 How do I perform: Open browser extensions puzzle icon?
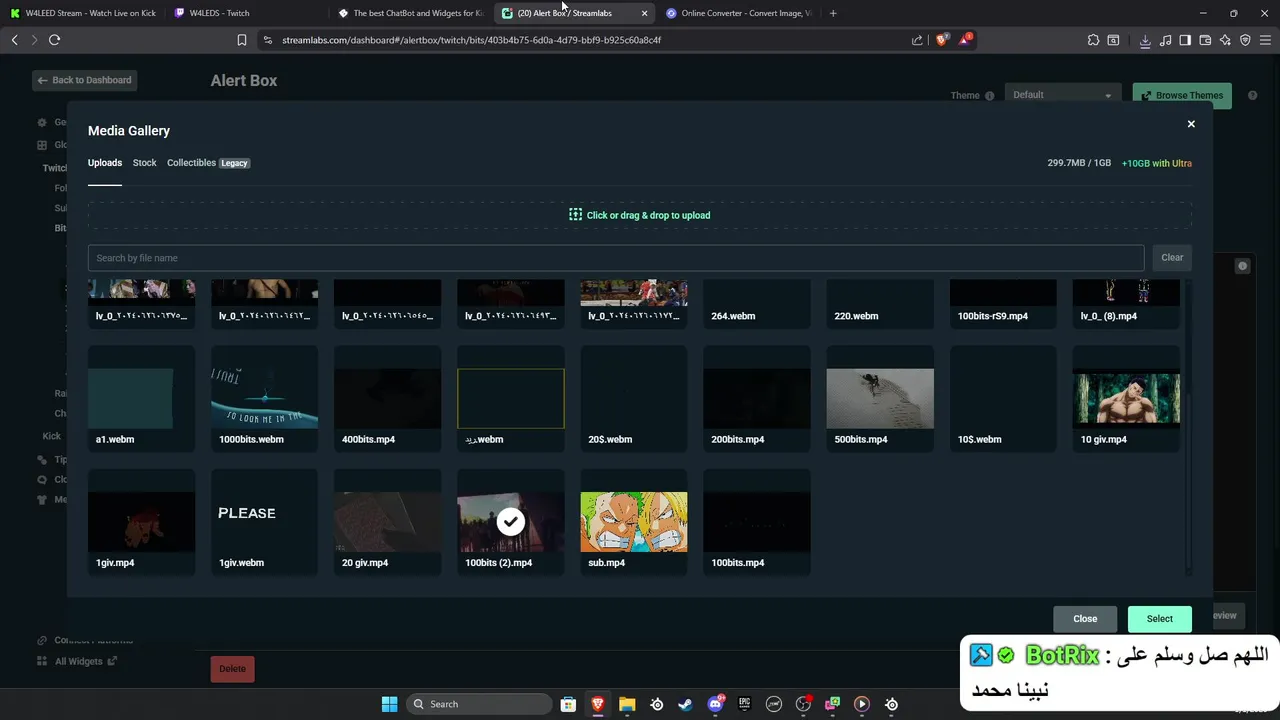(1093, 40)
